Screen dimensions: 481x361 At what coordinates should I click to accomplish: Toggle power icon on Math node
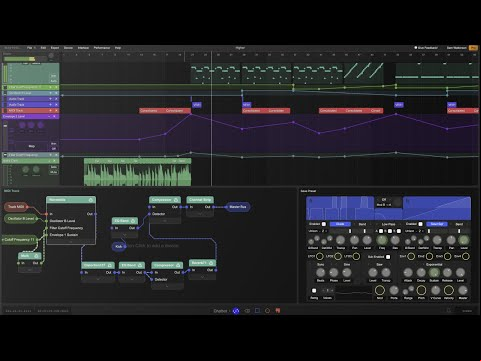pos(36,256)
